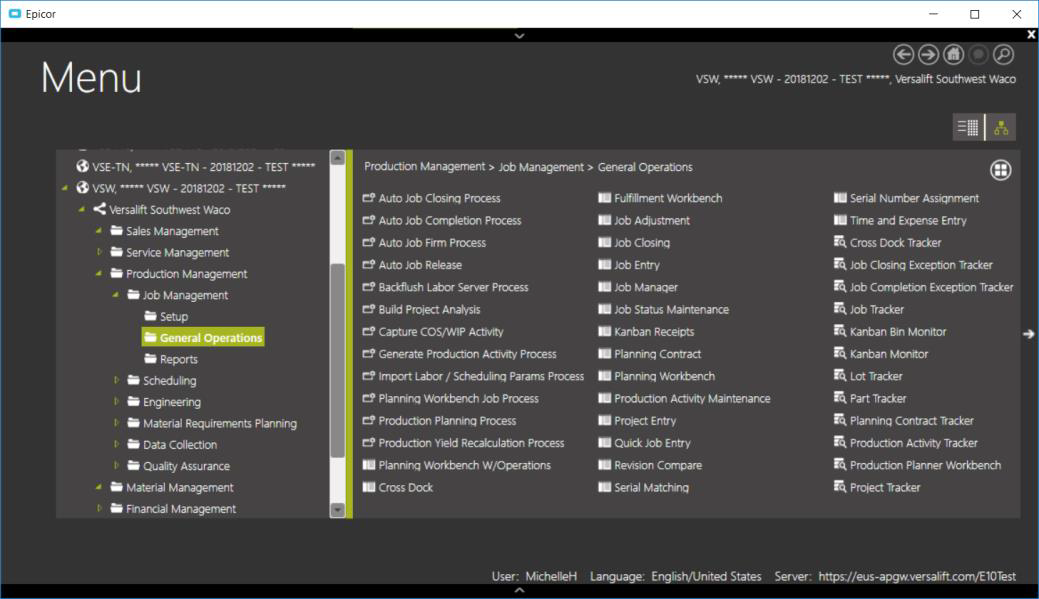1039x599 pixels.
Task: Open the Backflush Labor Server Process icon
Action: [x=369, y=287]
